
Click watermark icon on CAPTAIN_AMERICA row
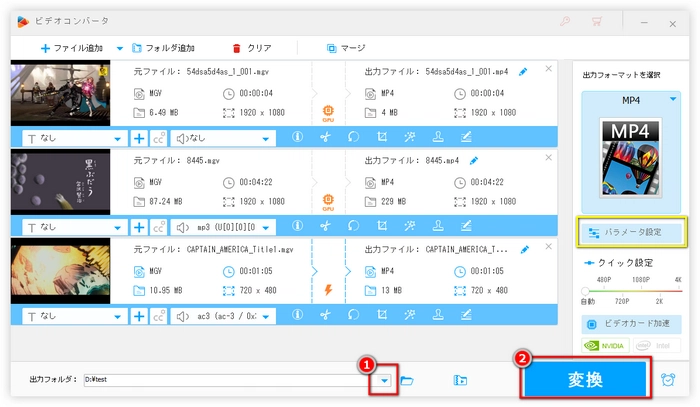click(x=437, y=316)
